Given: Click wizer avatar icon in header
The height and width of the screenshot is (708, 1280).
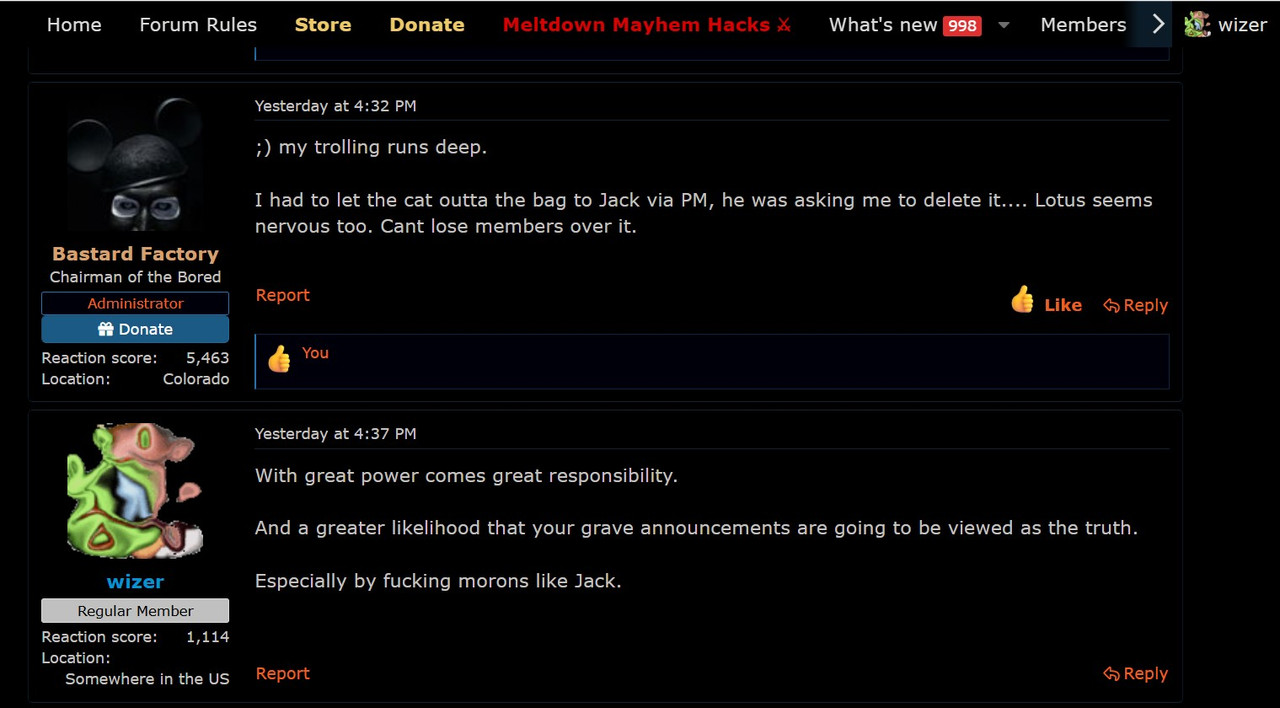Looking at the screenshot, I should point(1197,25).
